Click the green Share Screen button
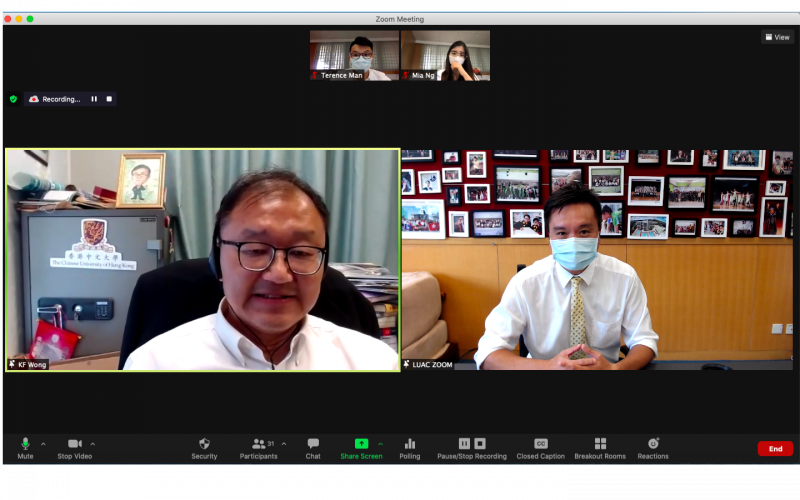Viewport: 800px width, 500px height. coord(361,448)
